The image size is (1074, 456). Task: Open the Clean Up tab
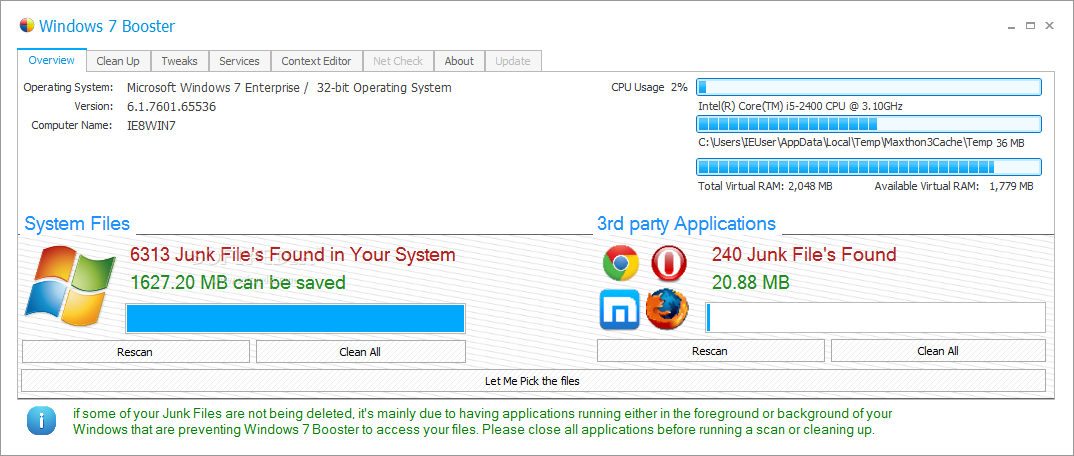pyautogui.click(x=118, y=61)
